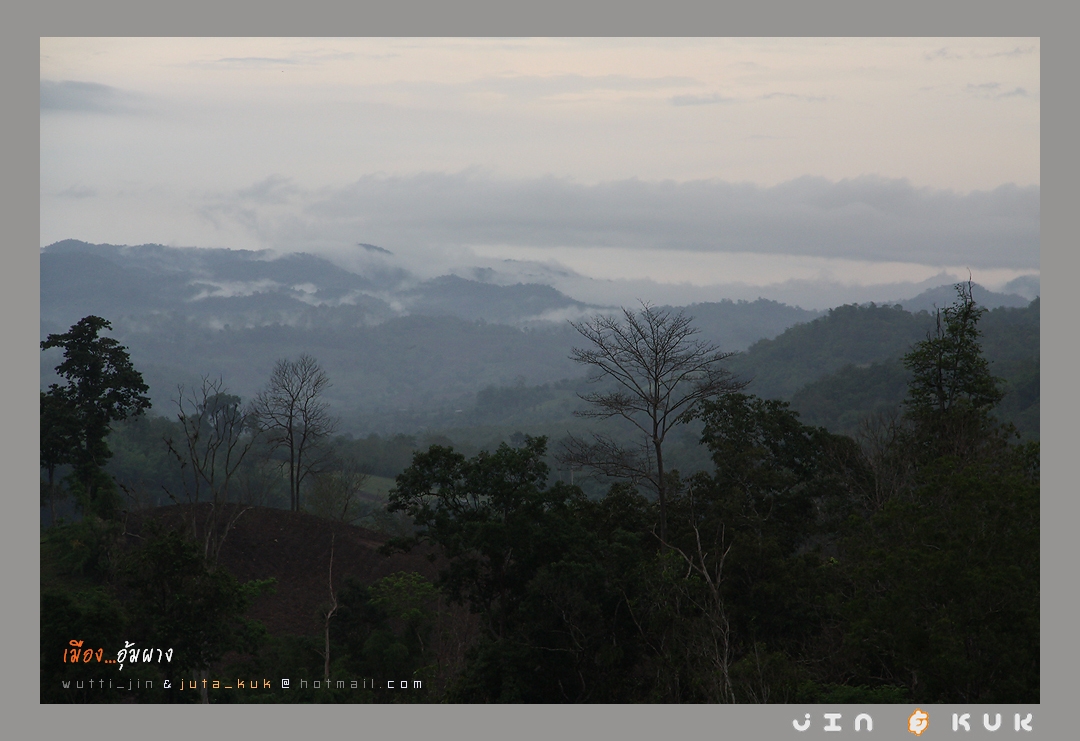Click the orange juta_kuk watermark text
Image resolution: width=1080 pixels, height=741 pixels.
pos(226,684)
